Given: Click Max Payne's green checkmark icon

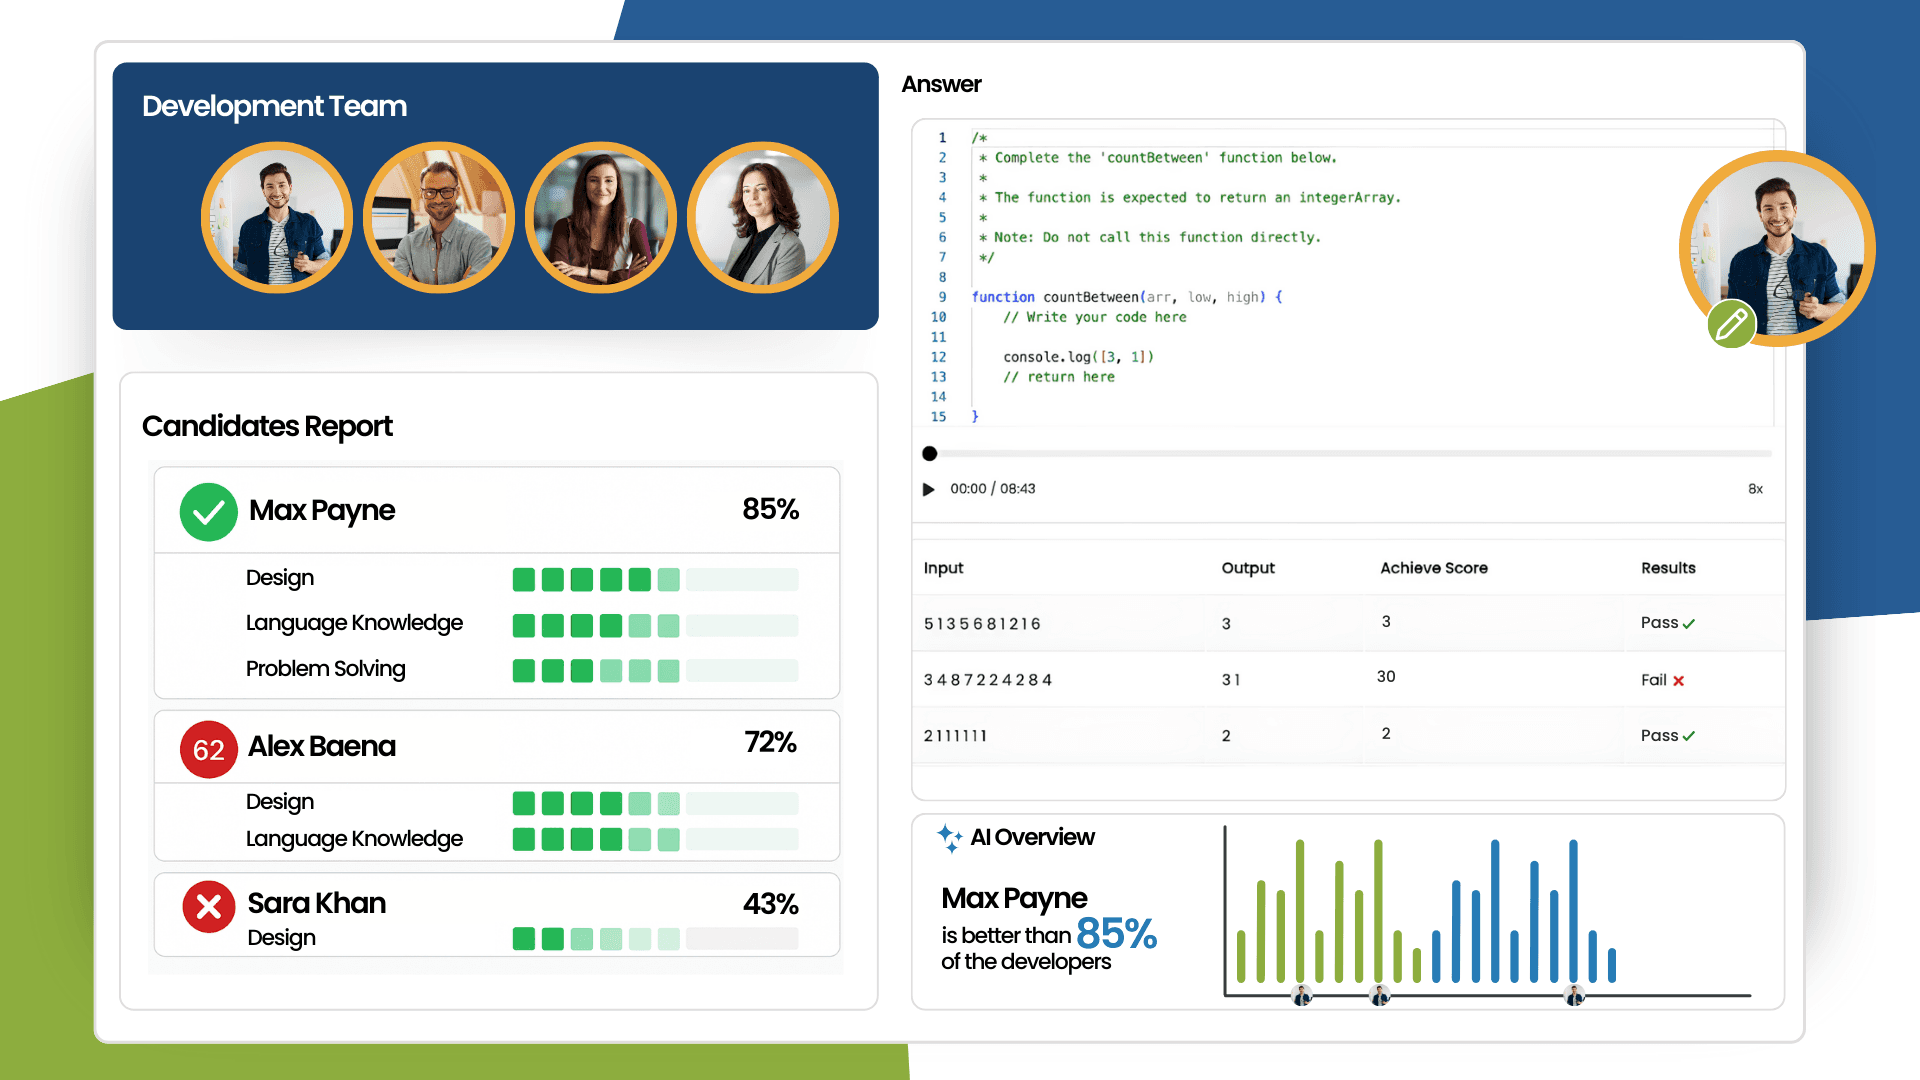Looking at the screenshot, I should point(208,512).
